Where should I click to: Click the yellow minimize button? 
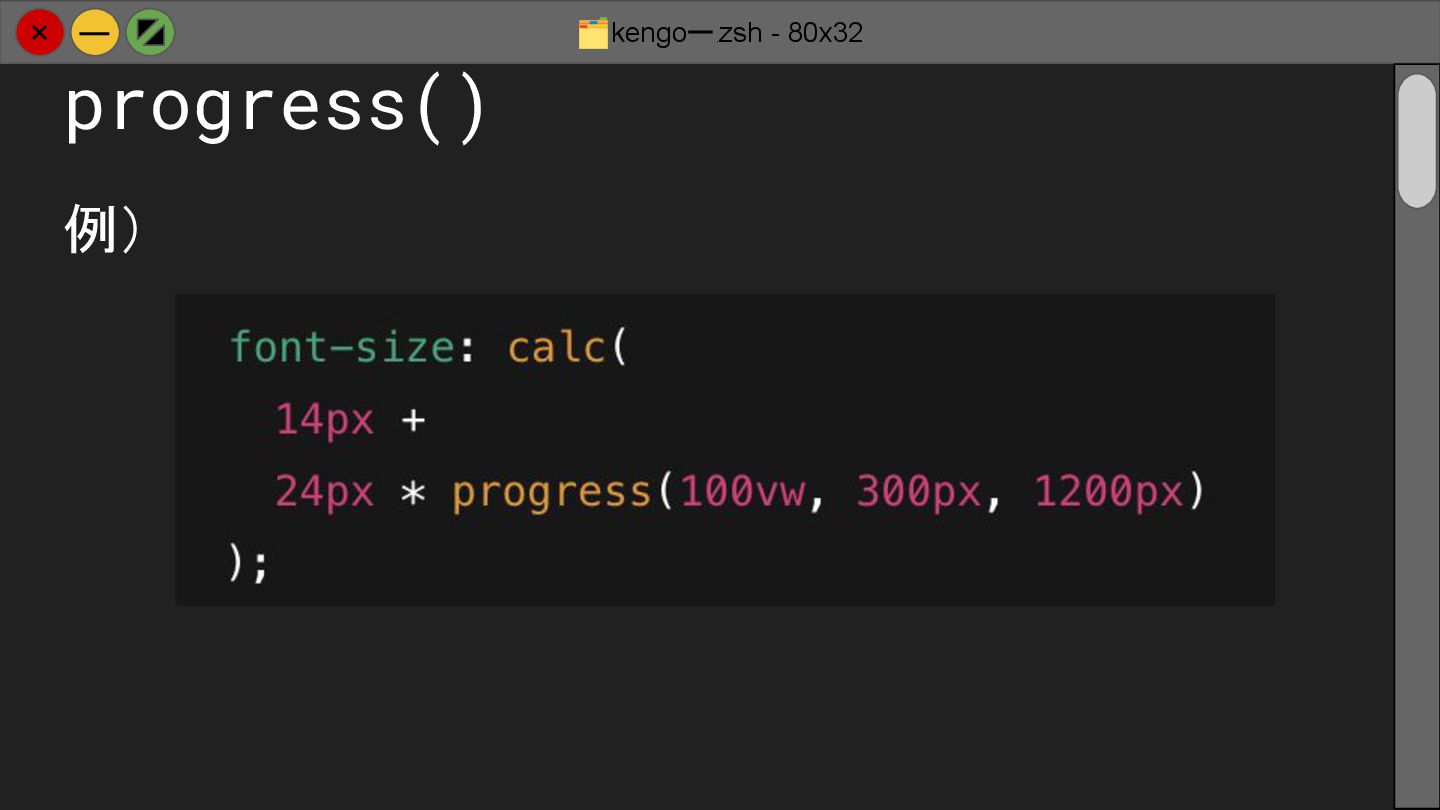pyautogui.click(x=95, y=32)
